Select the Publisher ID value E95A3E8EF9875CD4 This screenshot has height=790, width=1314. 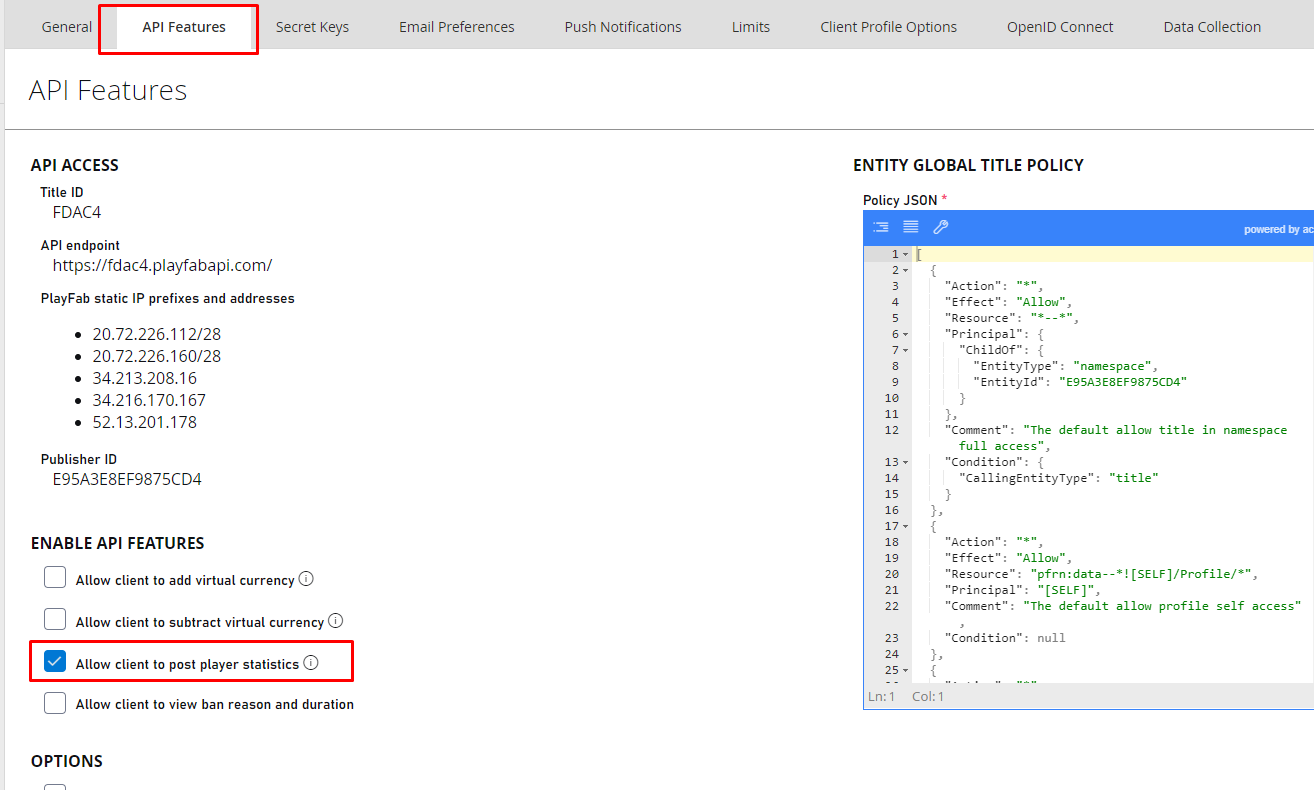pos(127,479)
